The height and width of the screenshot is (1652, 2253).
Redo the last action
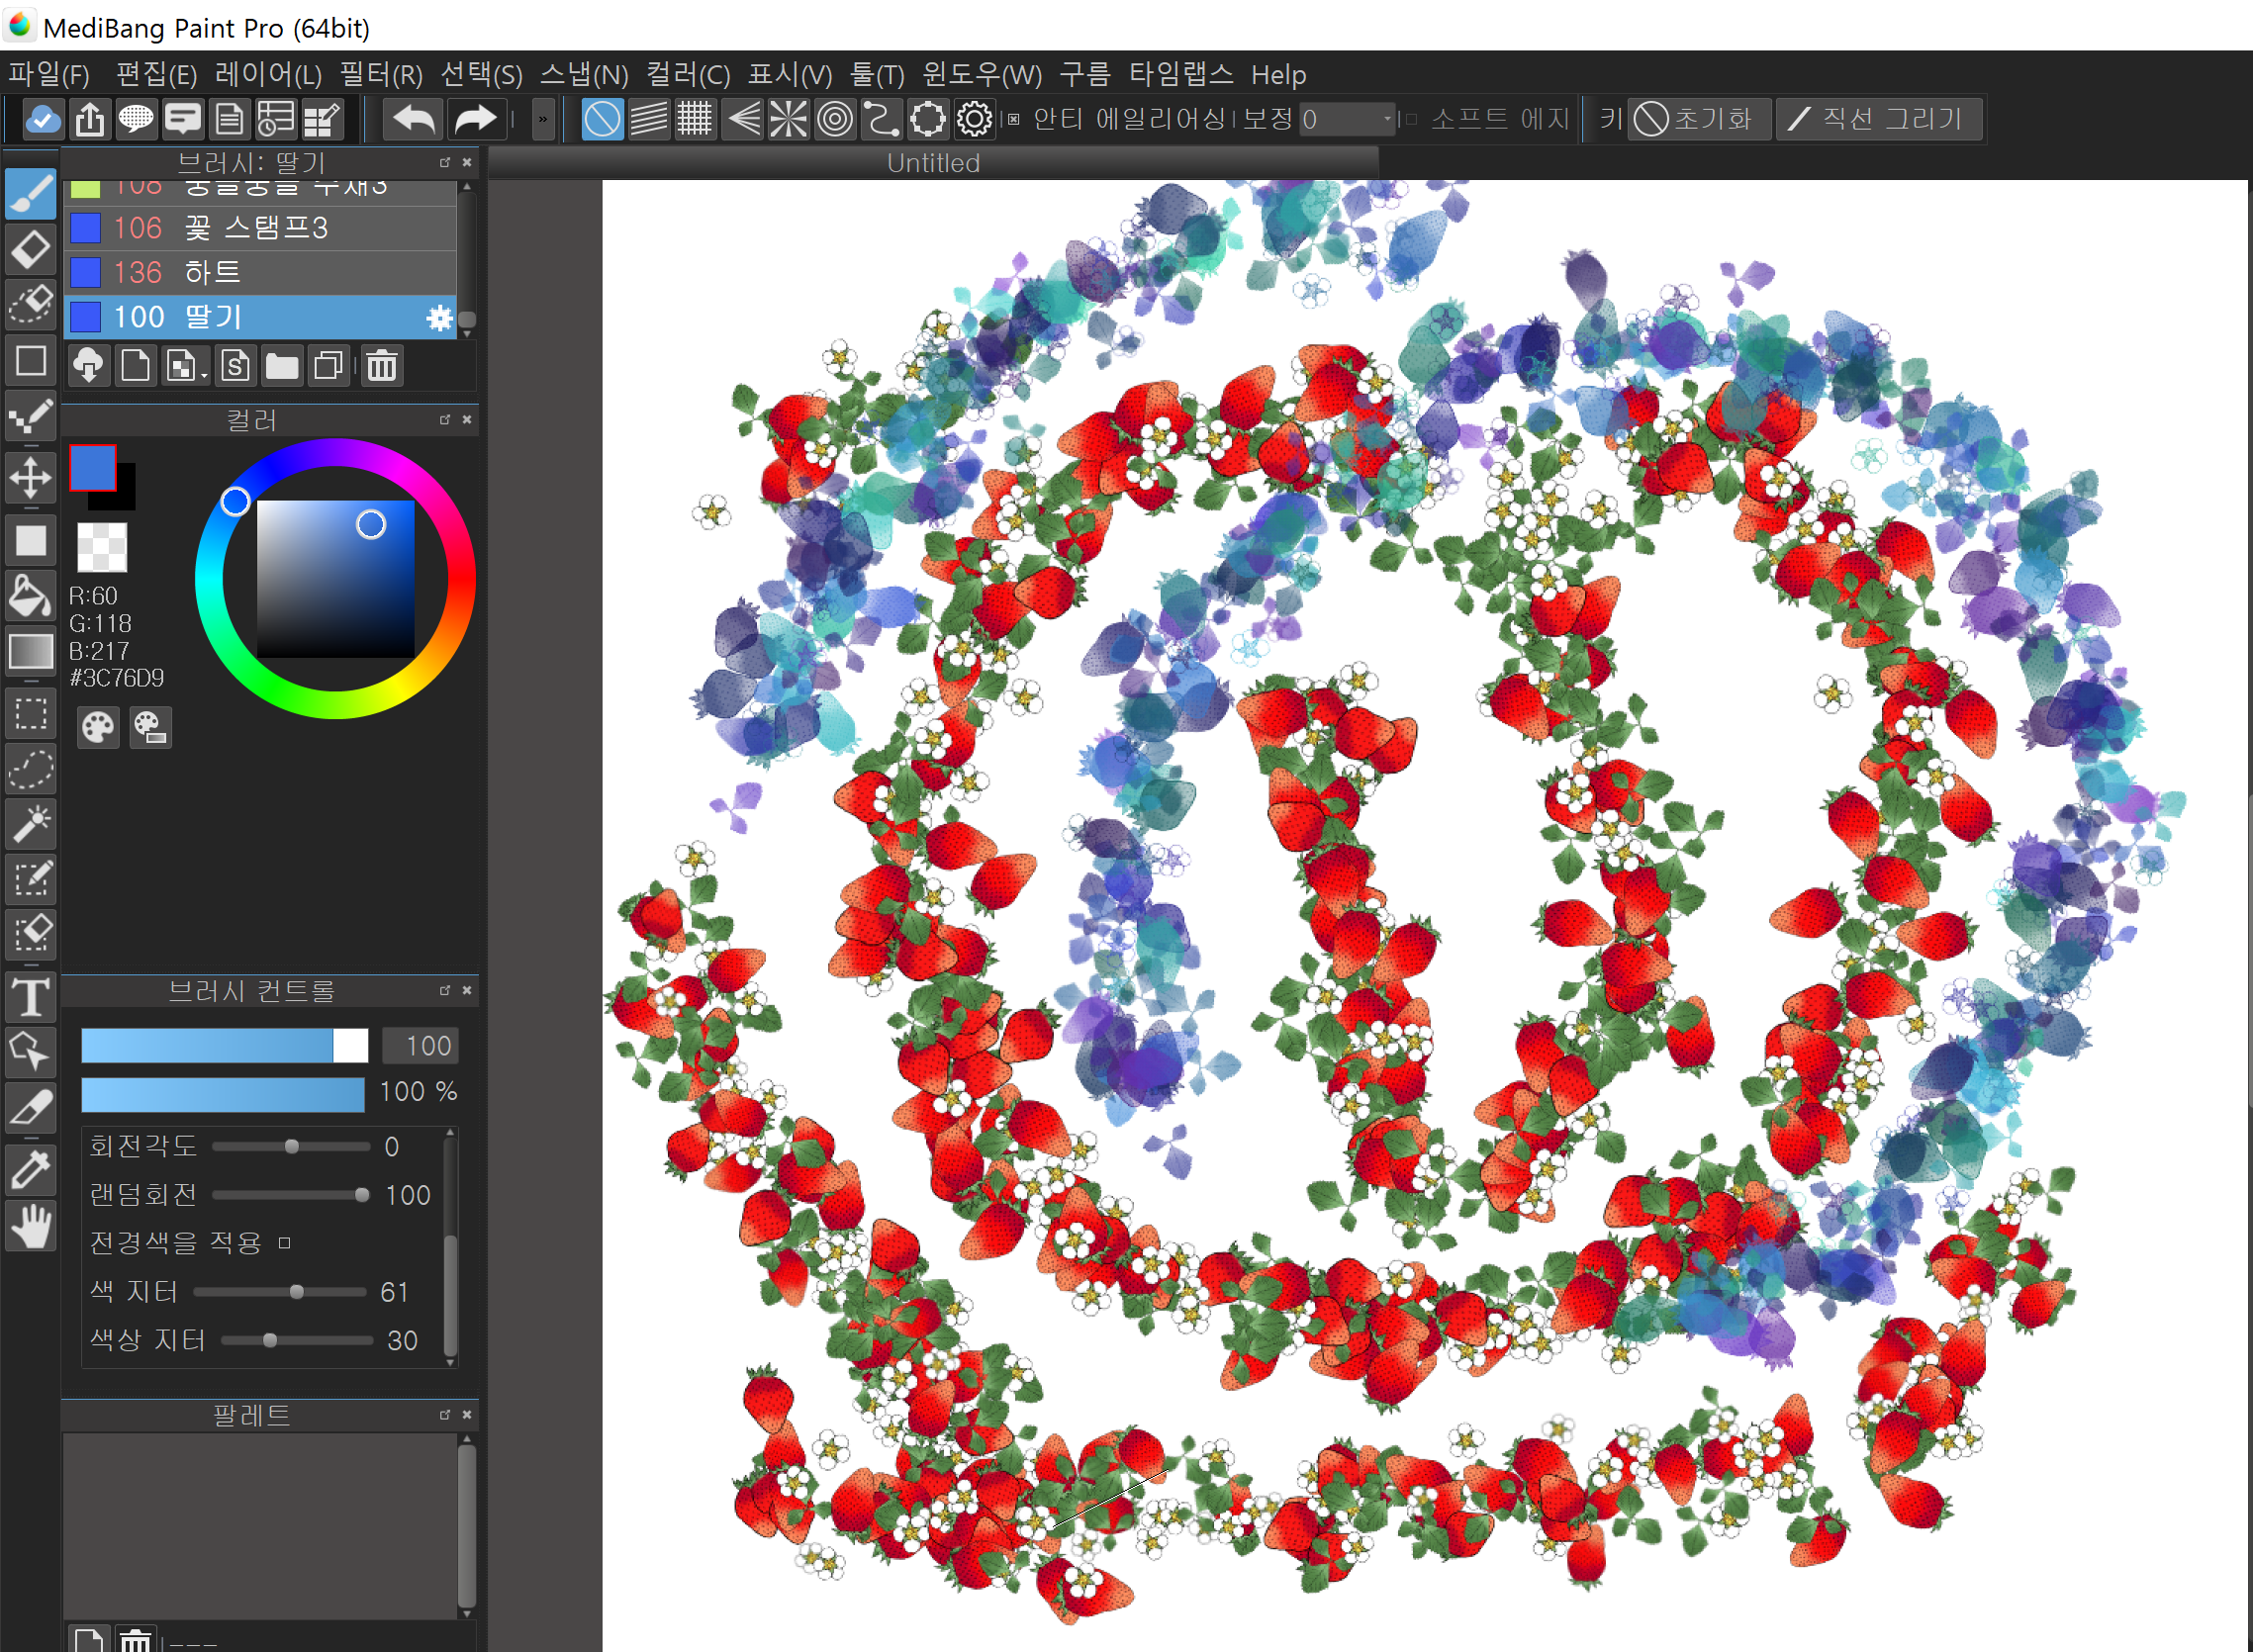pyautogui.click(x=476, y=119)
